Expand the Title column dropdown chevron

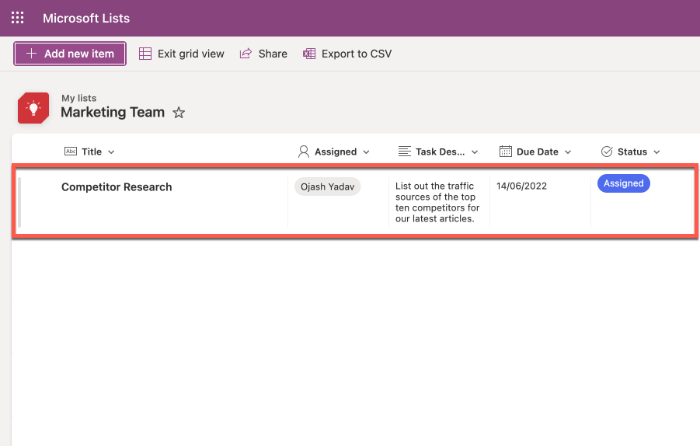pyautogui.click(x=111, y=152)
